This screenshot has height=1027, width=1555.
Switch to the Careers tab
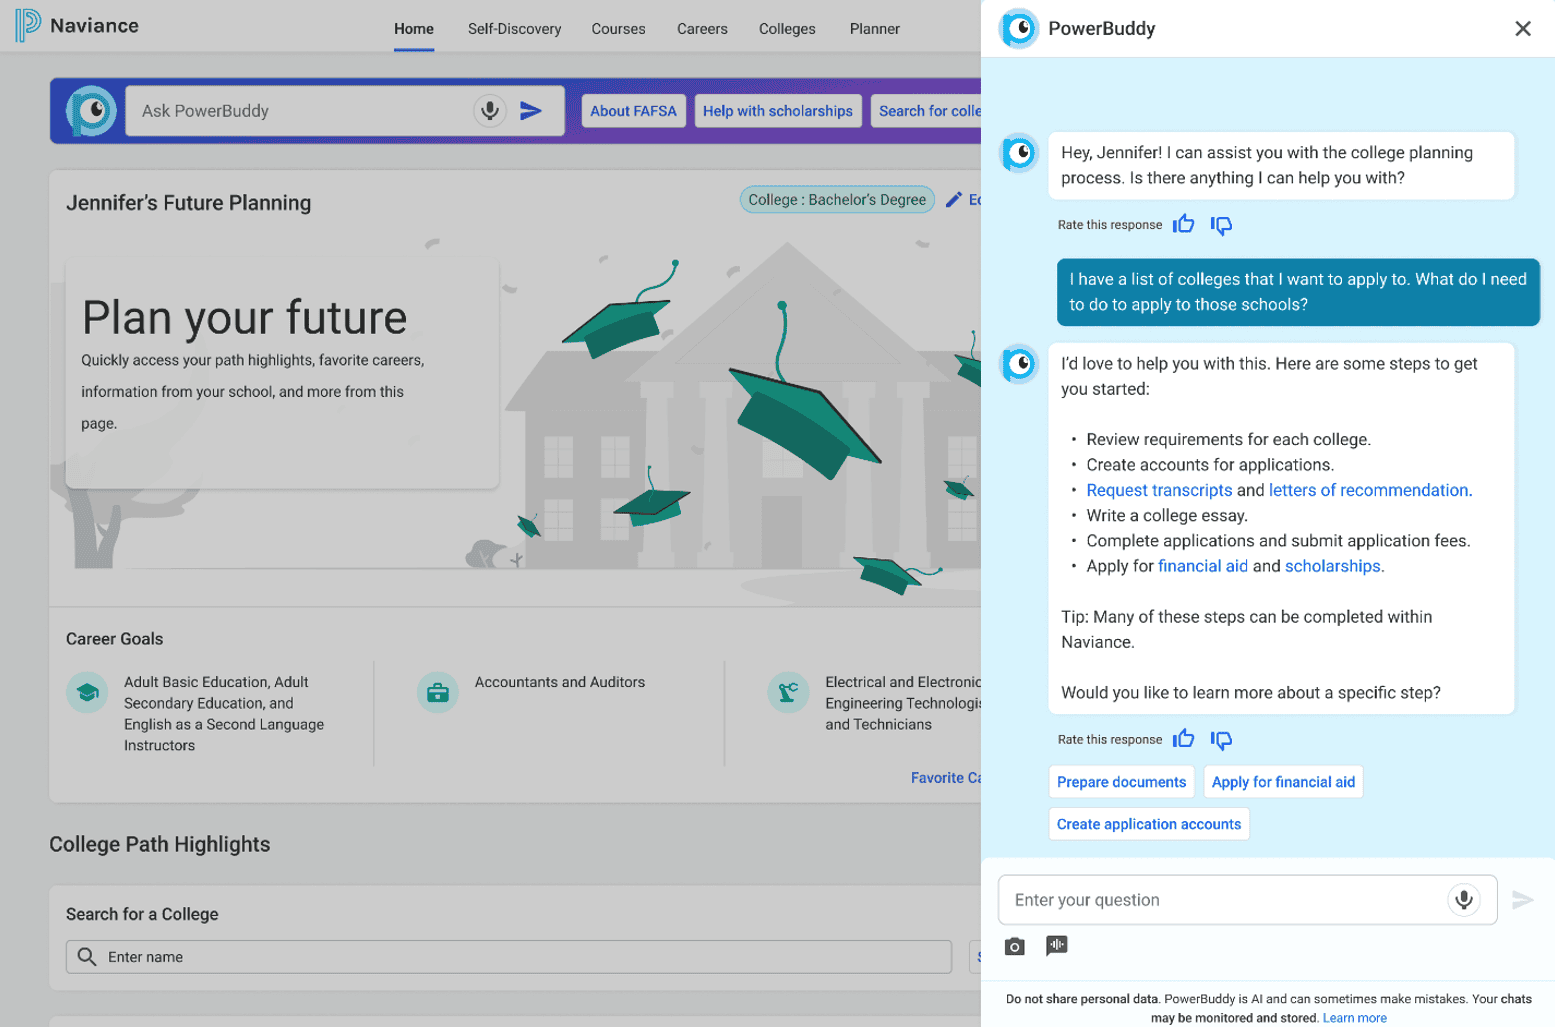click(x=702, y=29)
